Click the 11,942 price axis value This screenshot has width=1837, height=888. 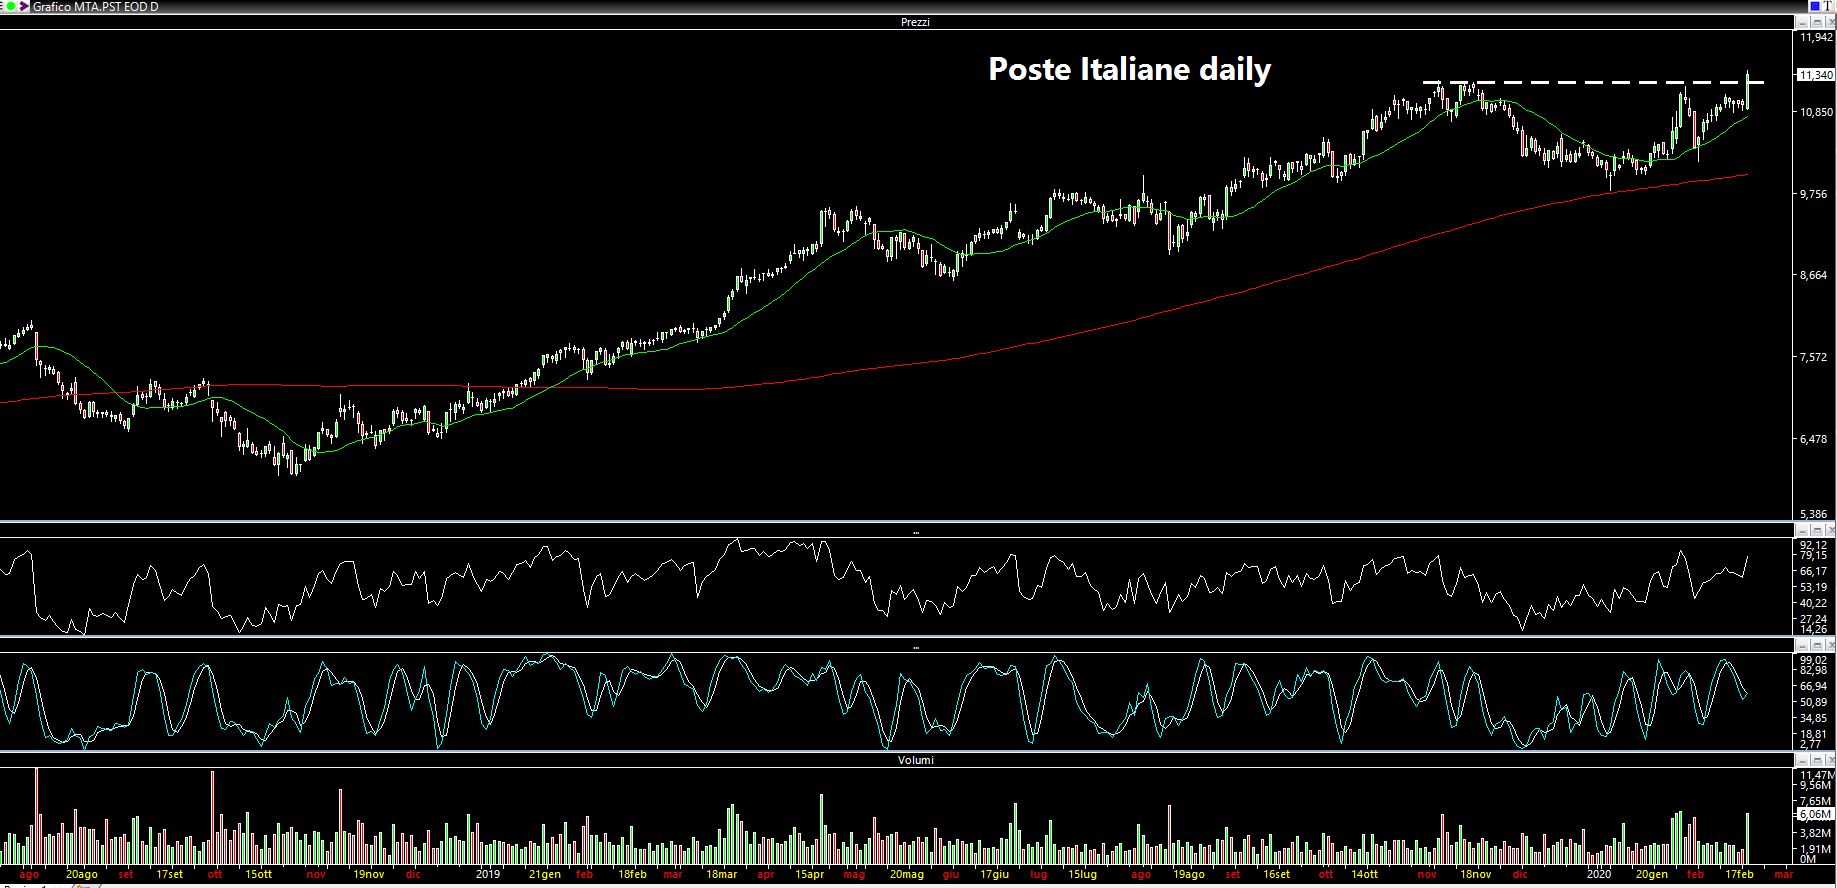coord(1816,37)
